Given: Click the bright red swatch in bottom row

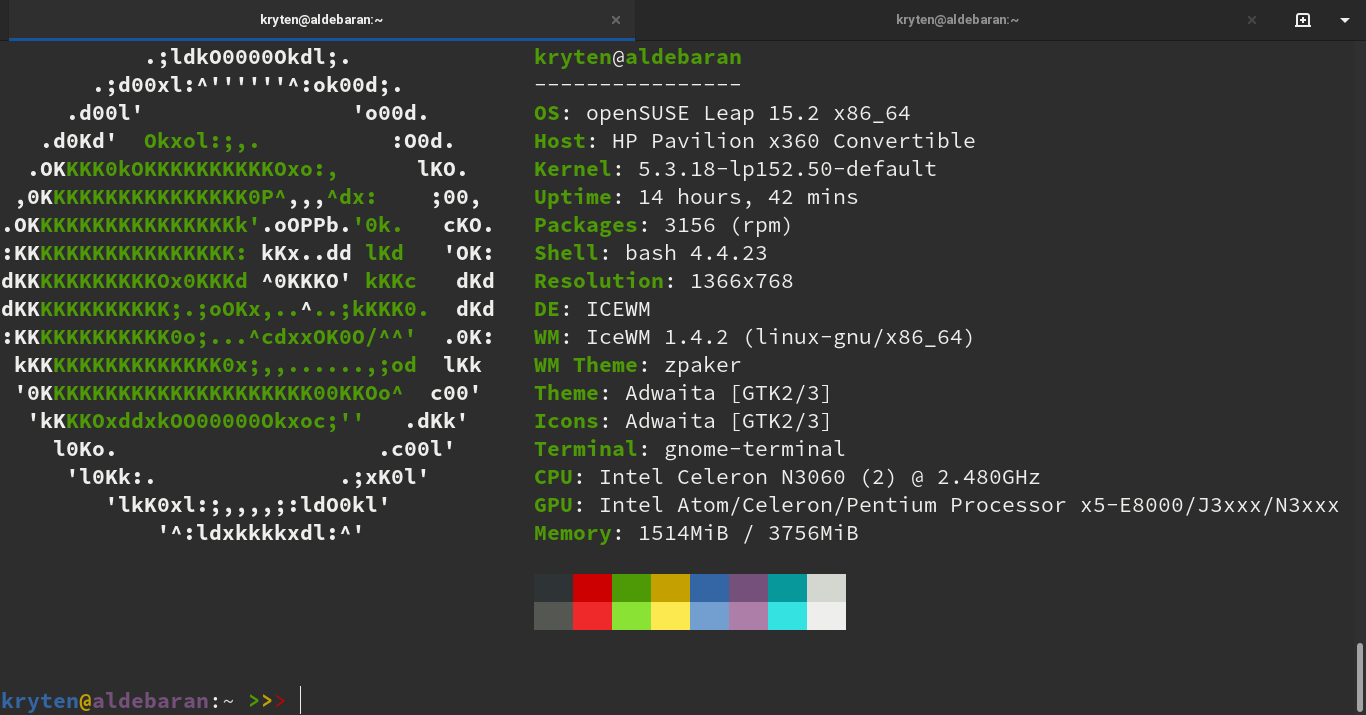Looking at the screenshot, I should click(592, 616).
